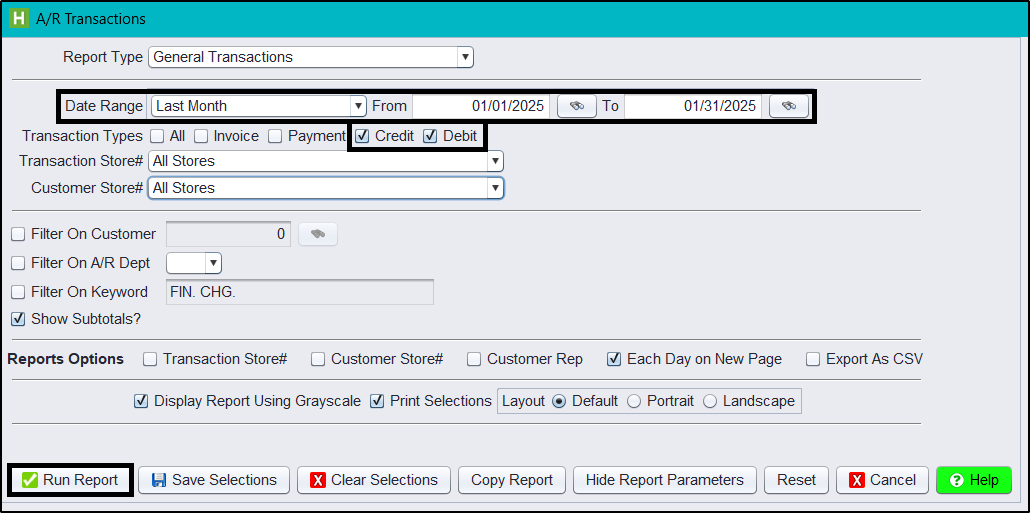Enable Export As CSV option
Viewport: 1030px width, 513px height.
(814, 359)
